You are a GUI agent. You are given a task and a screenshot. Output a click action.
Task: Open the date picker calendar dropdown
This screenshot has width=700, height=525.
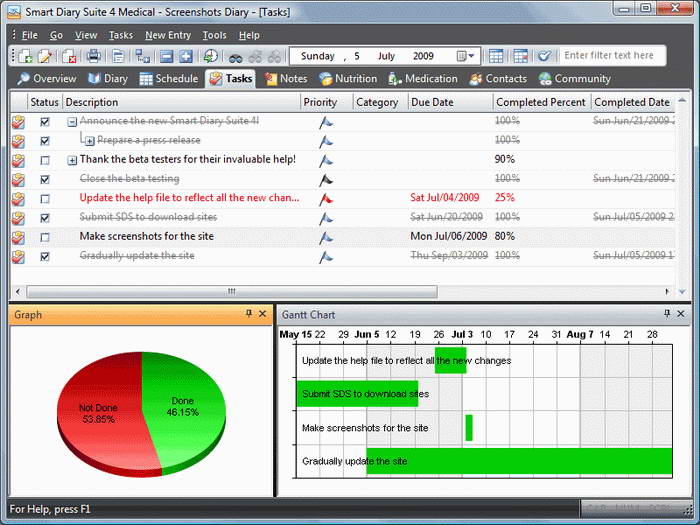click(466, 56)
